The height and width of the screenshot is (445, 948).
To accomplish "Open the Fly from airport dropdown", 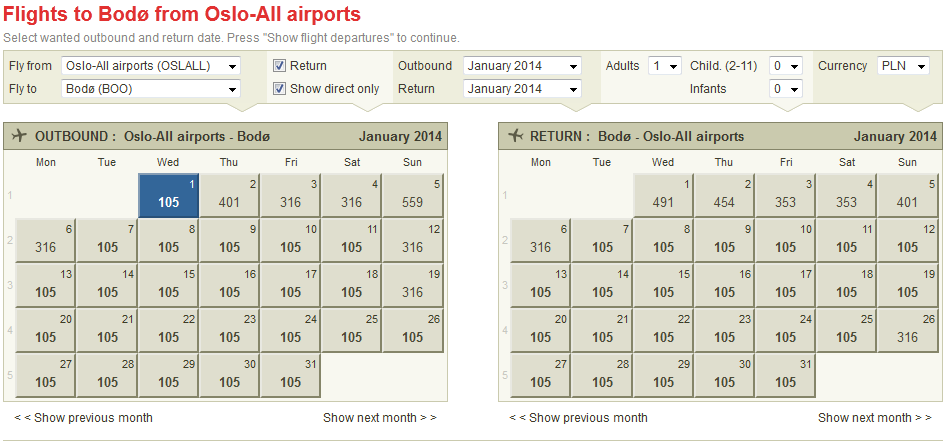I will [151, 65].
